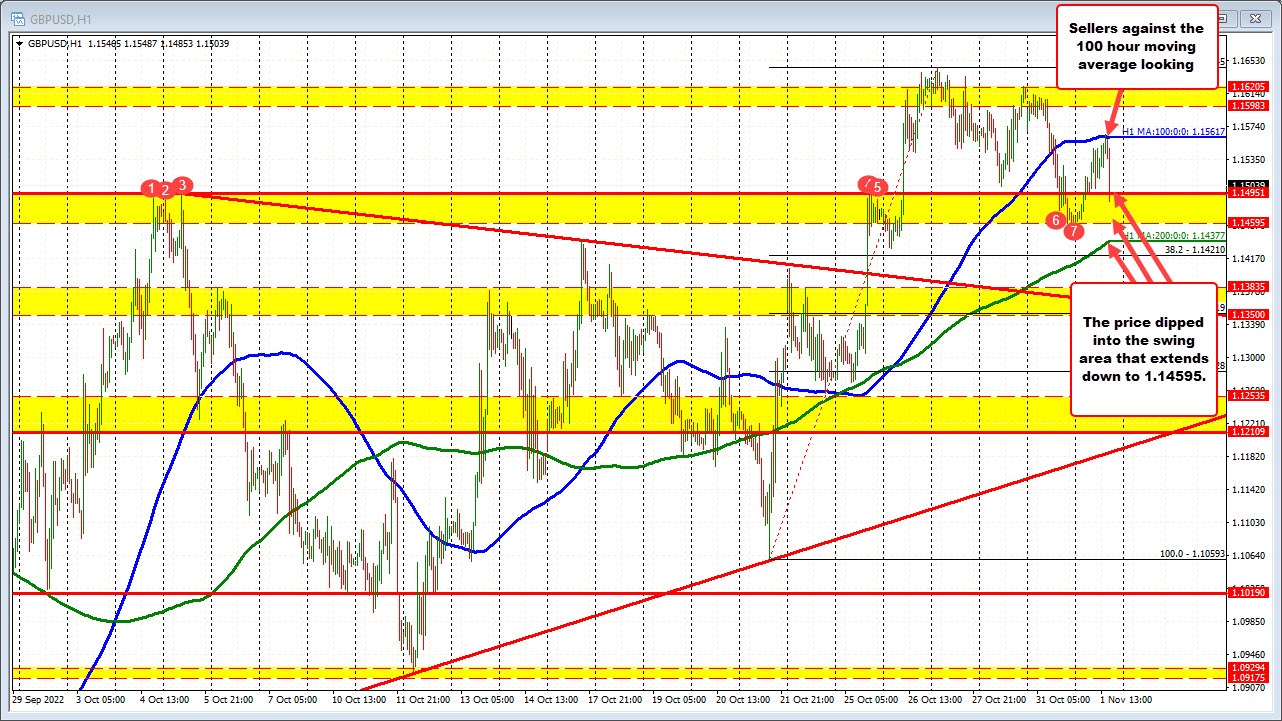Open the chart properties dropdown arrow near GBPUSD,H1

coord(17,44)
